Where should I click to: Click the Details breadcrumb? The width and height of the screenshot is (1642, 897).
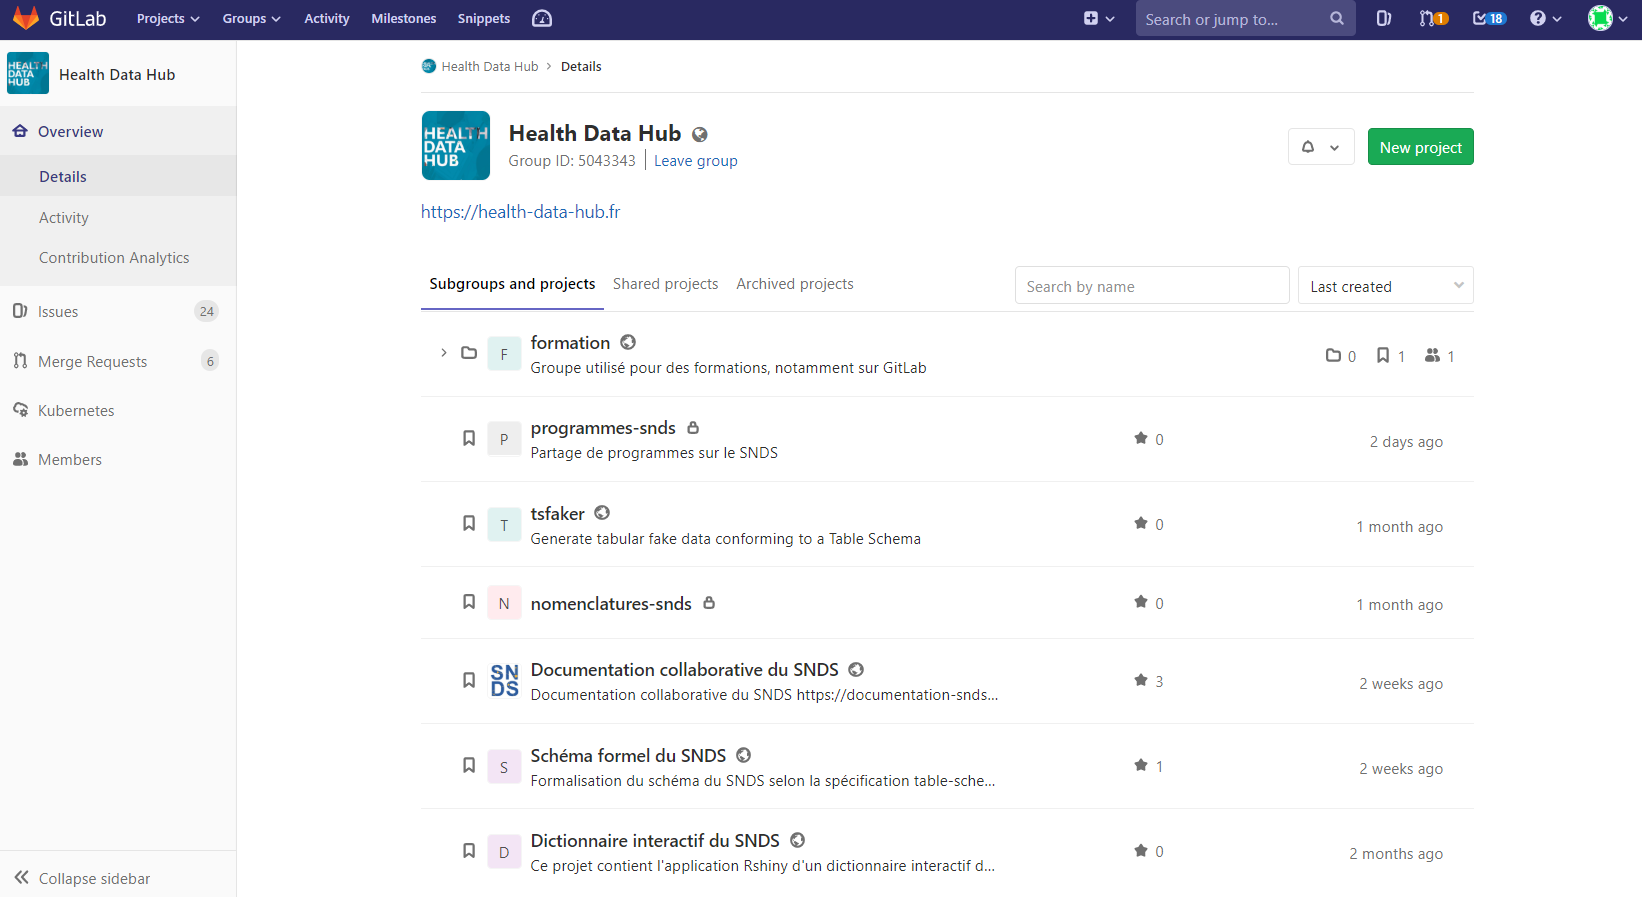point(581,67)
